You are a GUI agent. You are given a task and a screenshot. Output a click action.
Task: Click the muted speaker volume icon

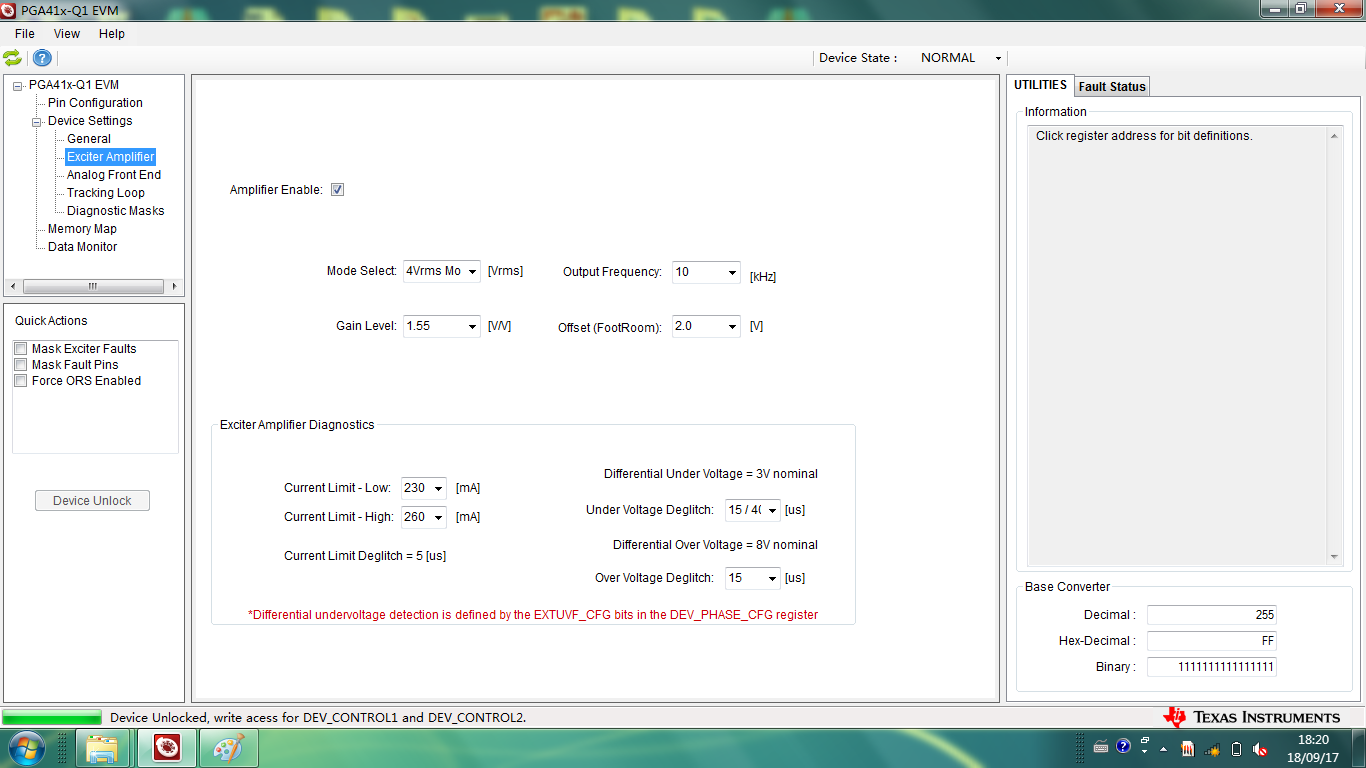(x=1260, y=748)
